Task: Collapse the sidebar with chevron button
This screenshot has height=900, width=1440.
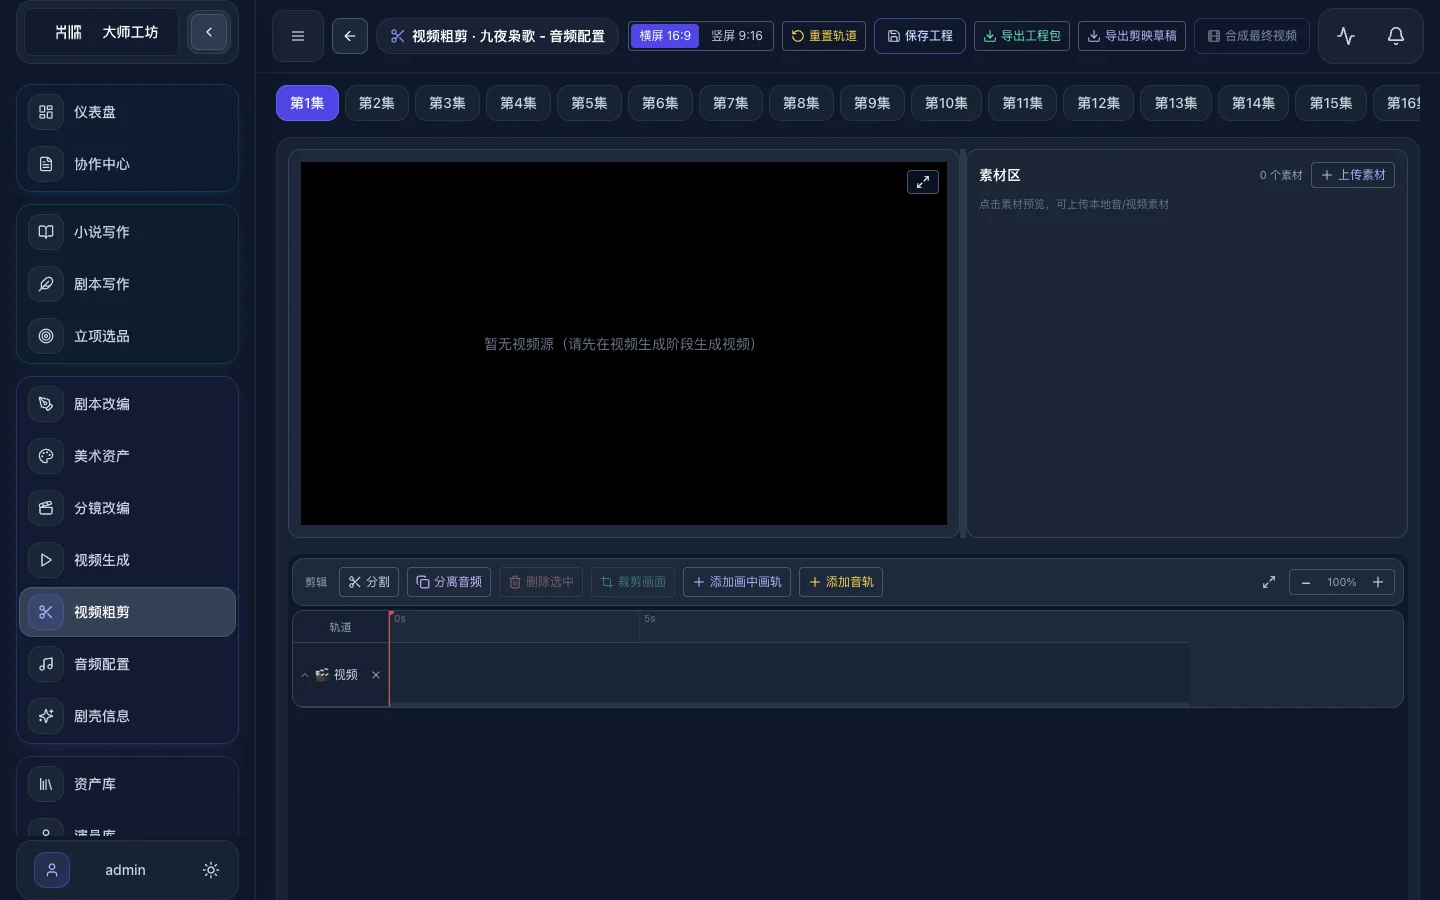Action: coord(209,32)
